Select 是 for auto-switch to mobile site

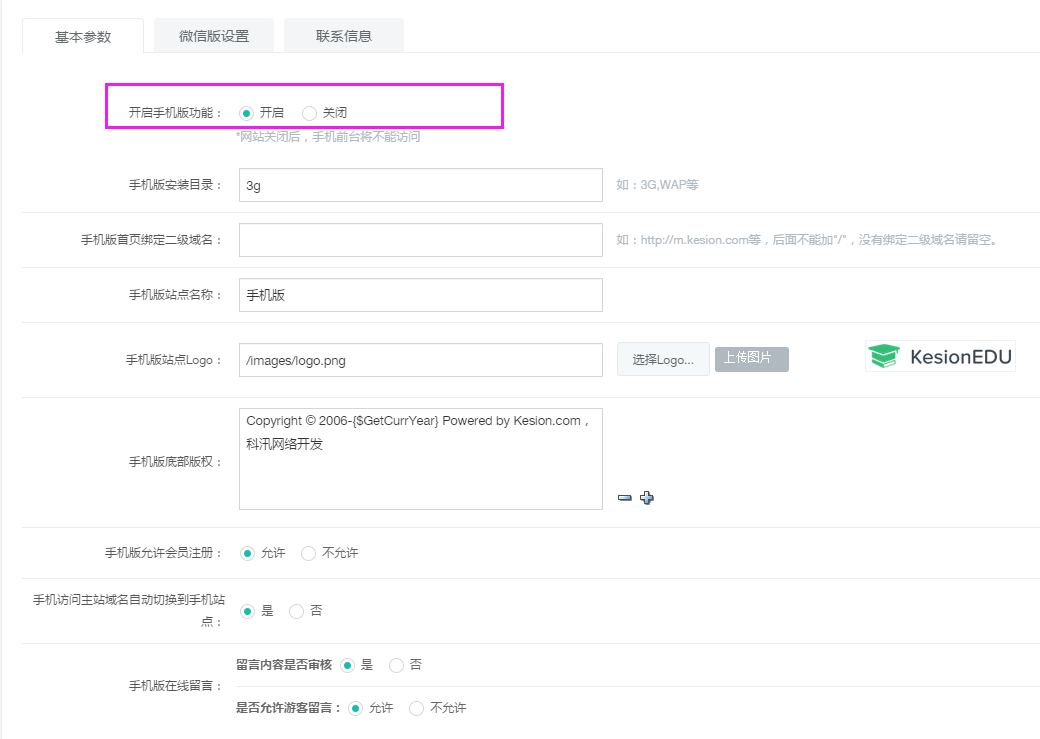(x=247, y=611)
